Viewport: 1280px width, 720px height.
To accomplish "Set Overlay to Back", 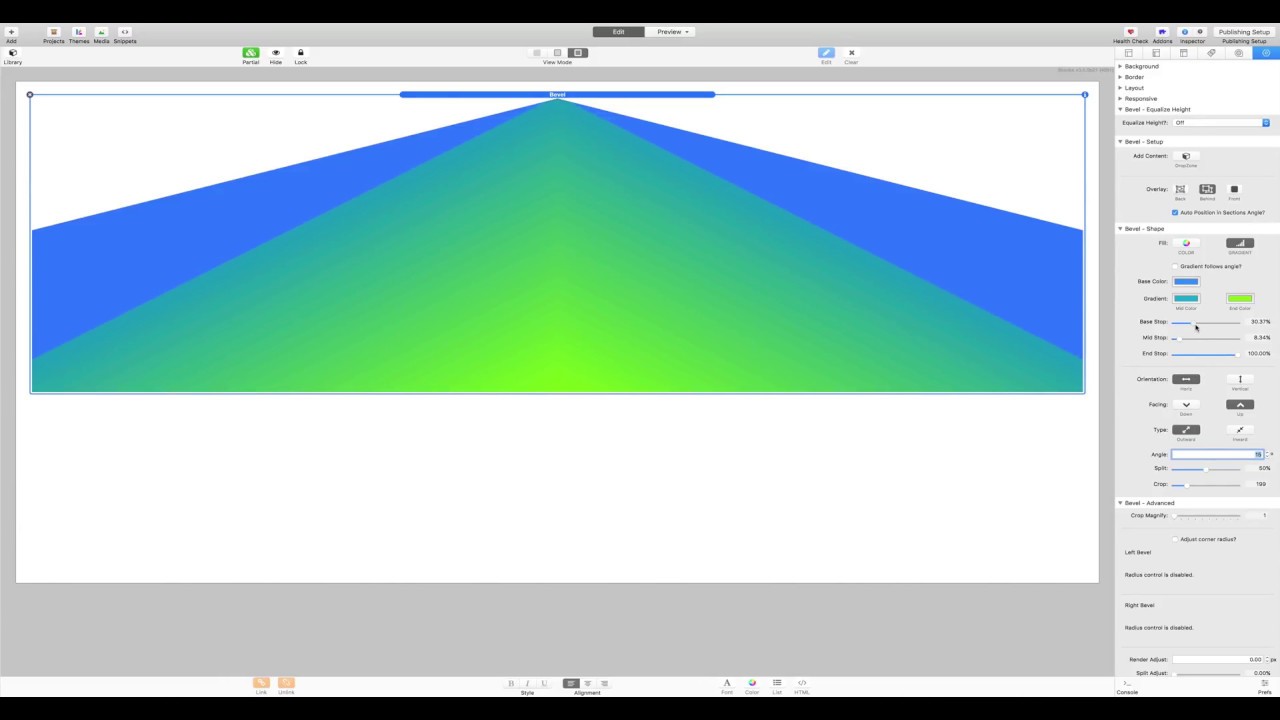I will point(1180,189).
